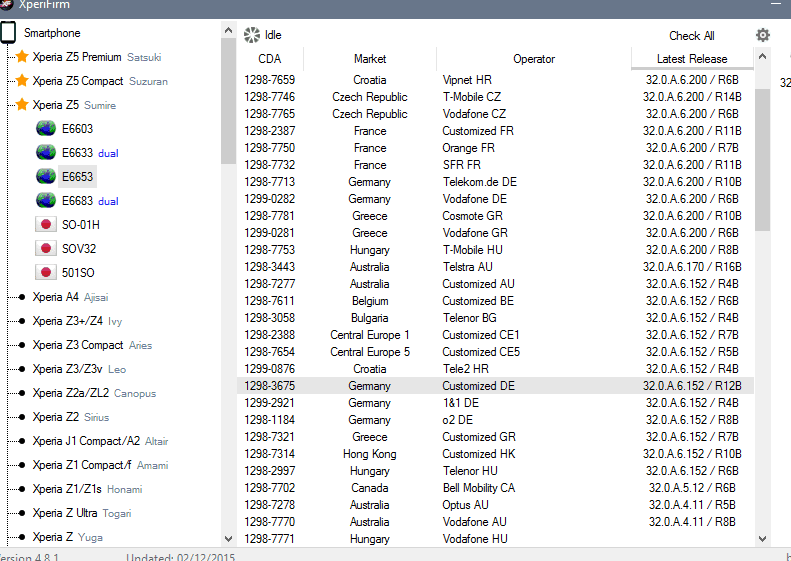Select the E6683 dual model
791x561 pixels.
(x=77, y=201)
